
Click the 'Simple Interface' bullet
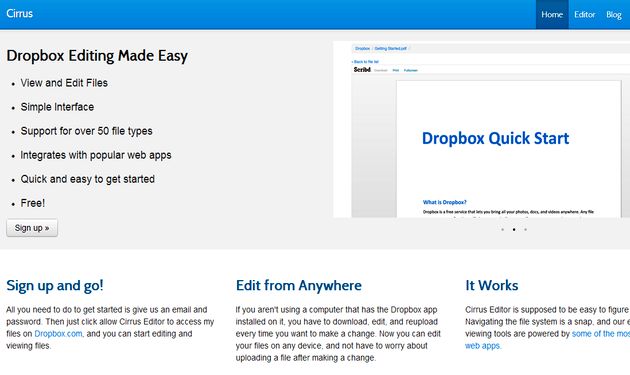click(57, 107)
